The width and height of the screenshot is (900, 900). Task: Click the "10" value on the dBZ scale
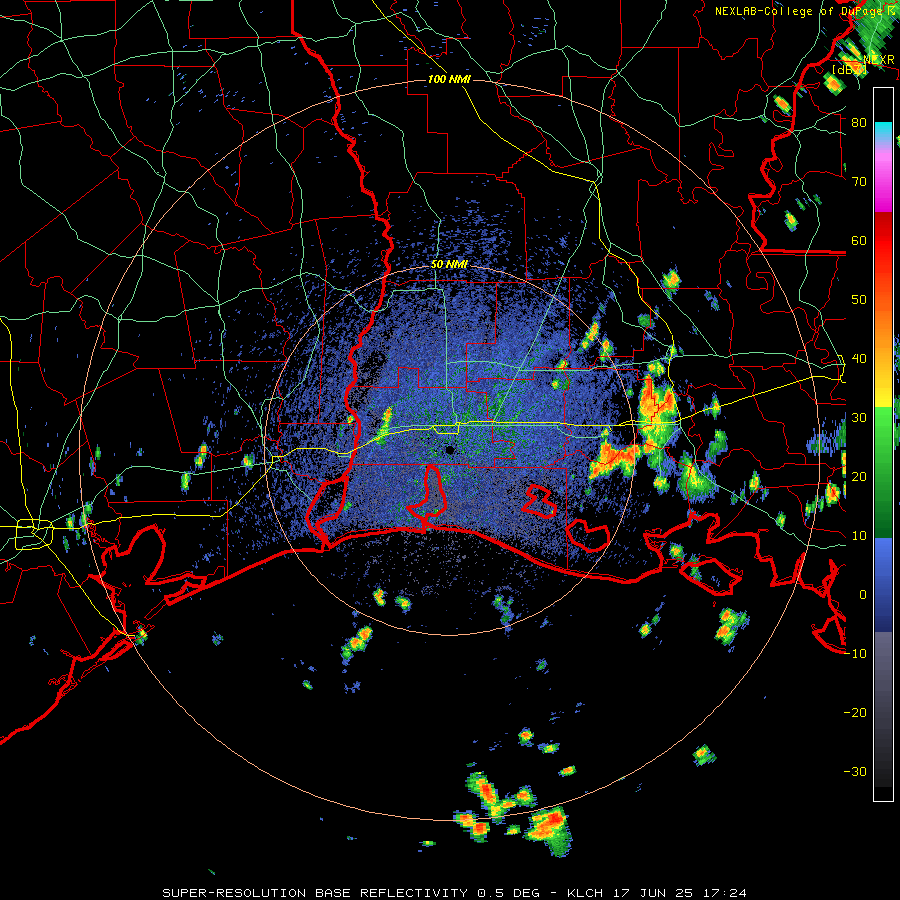[859, 536]
